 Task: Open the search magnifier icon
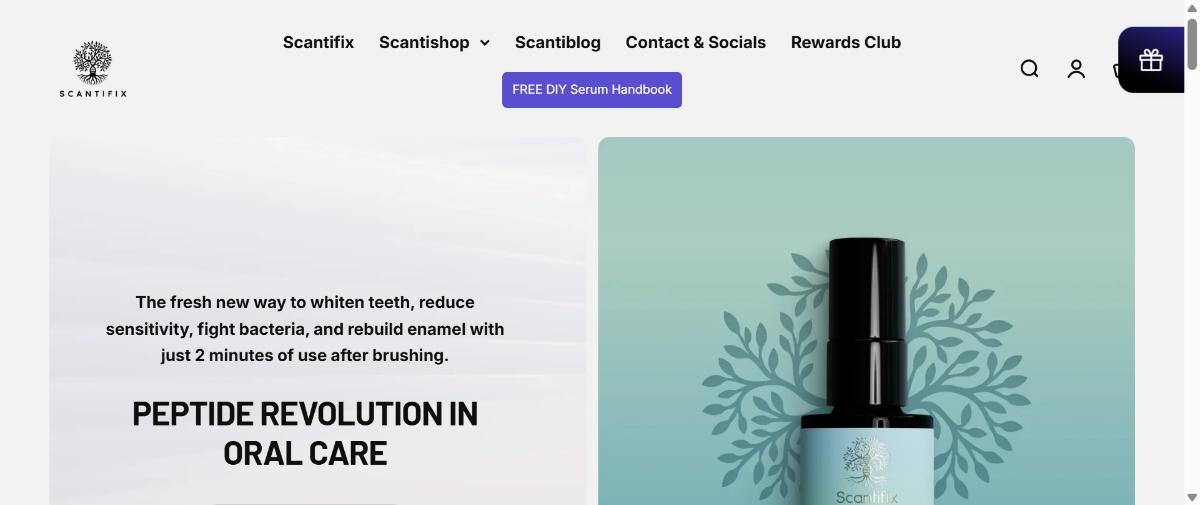pos(1029,69)
